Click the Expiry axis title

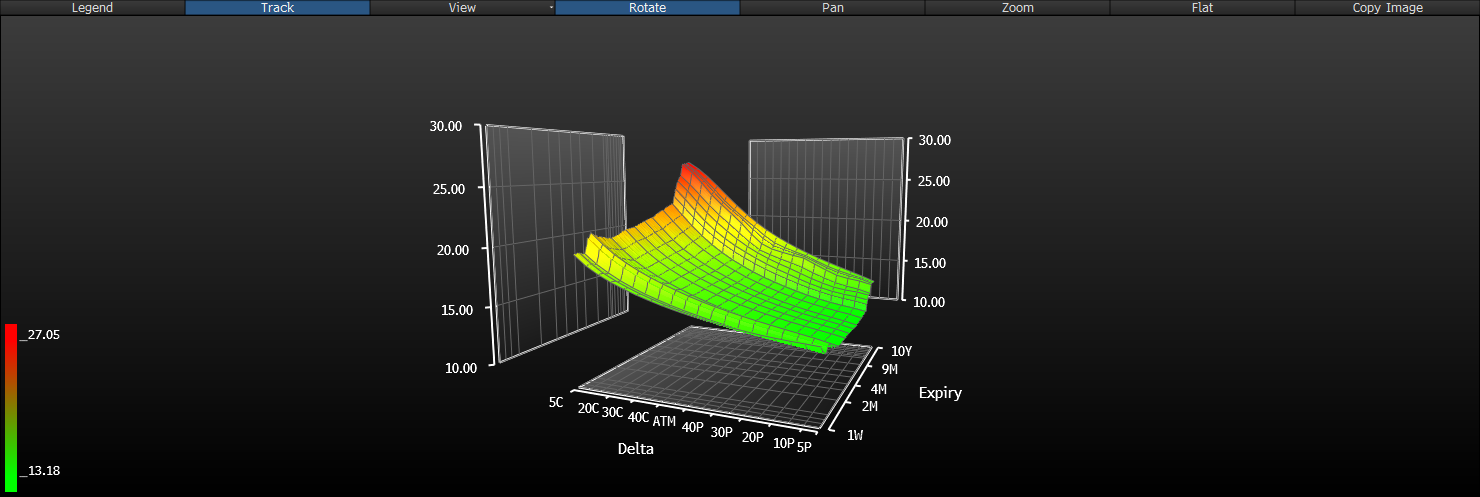click(x=940, y=393)
